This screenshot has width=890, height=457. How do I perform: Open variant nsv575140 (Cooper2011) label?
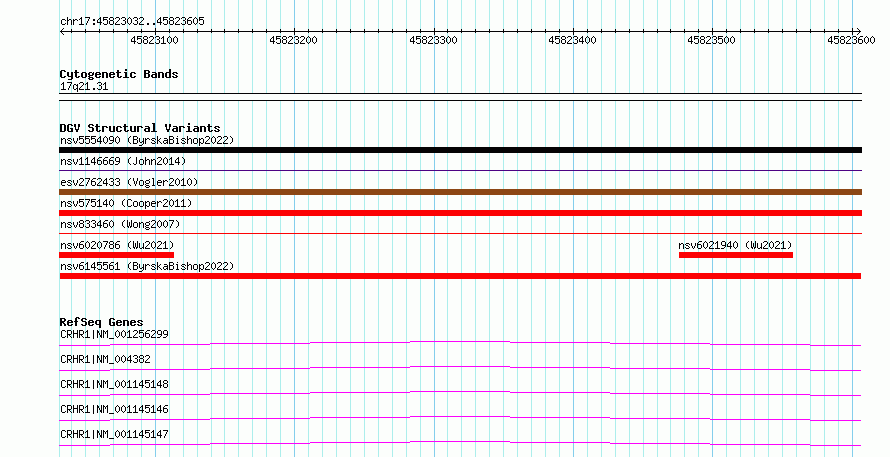click(x=126, y=203)
